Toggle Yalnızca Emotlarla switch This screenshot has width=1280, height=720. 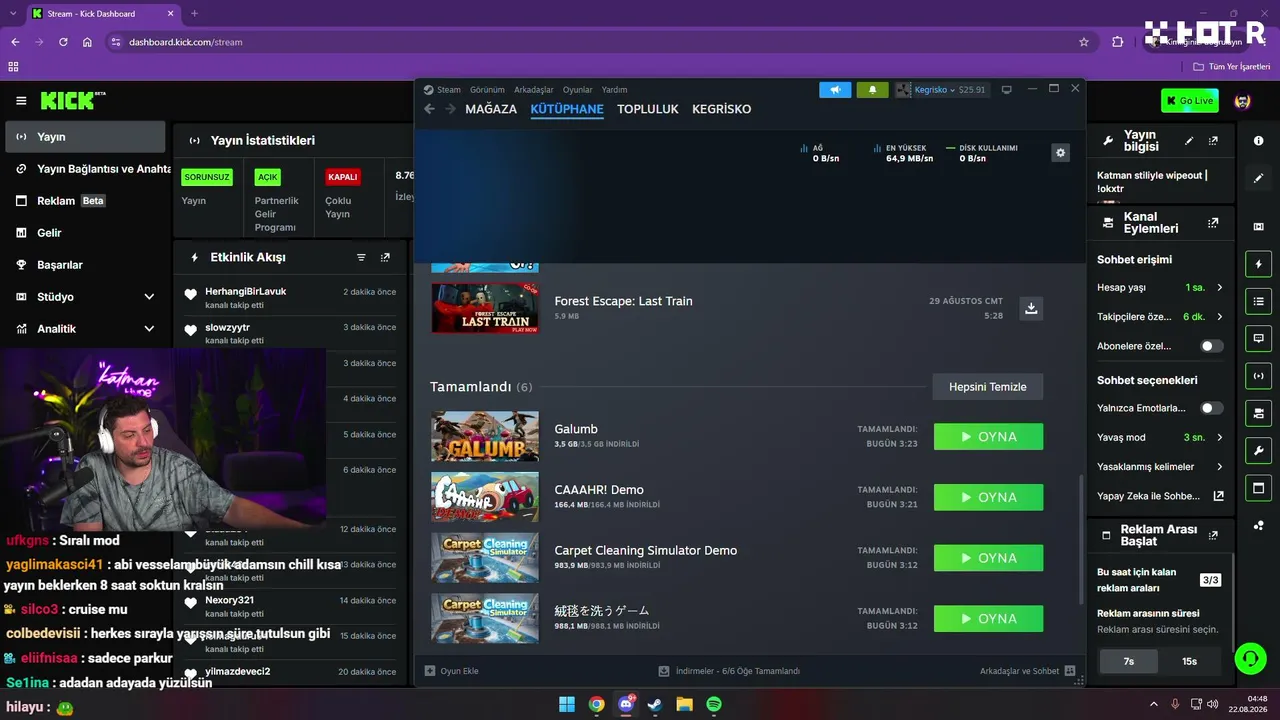tap(1211, 408)
